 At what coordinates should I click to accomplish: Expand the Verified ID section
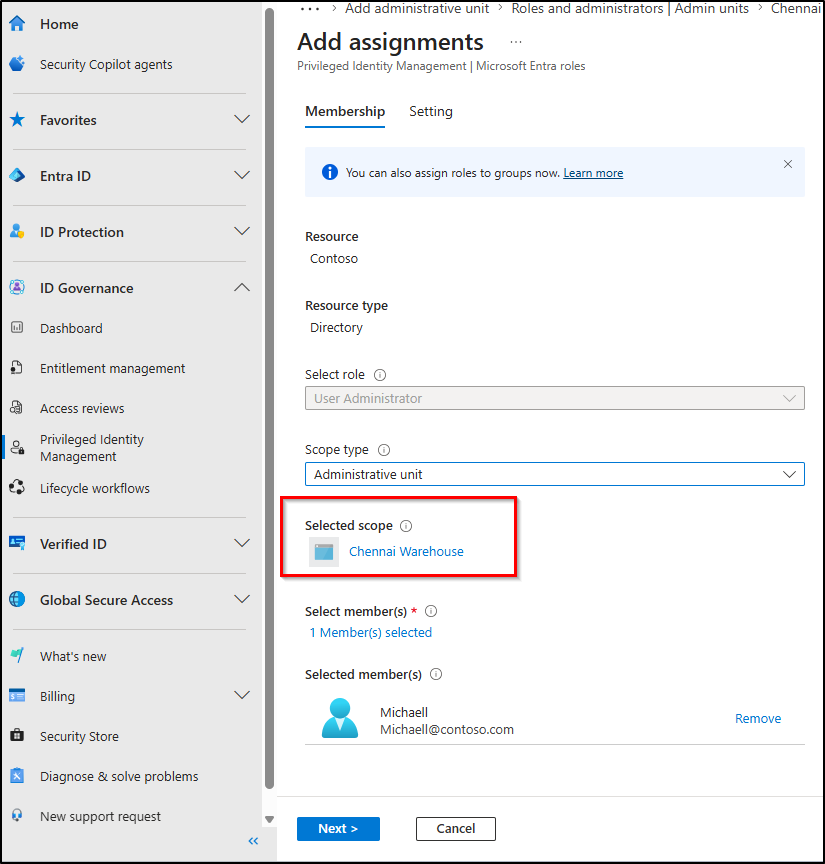click(242, 543)
